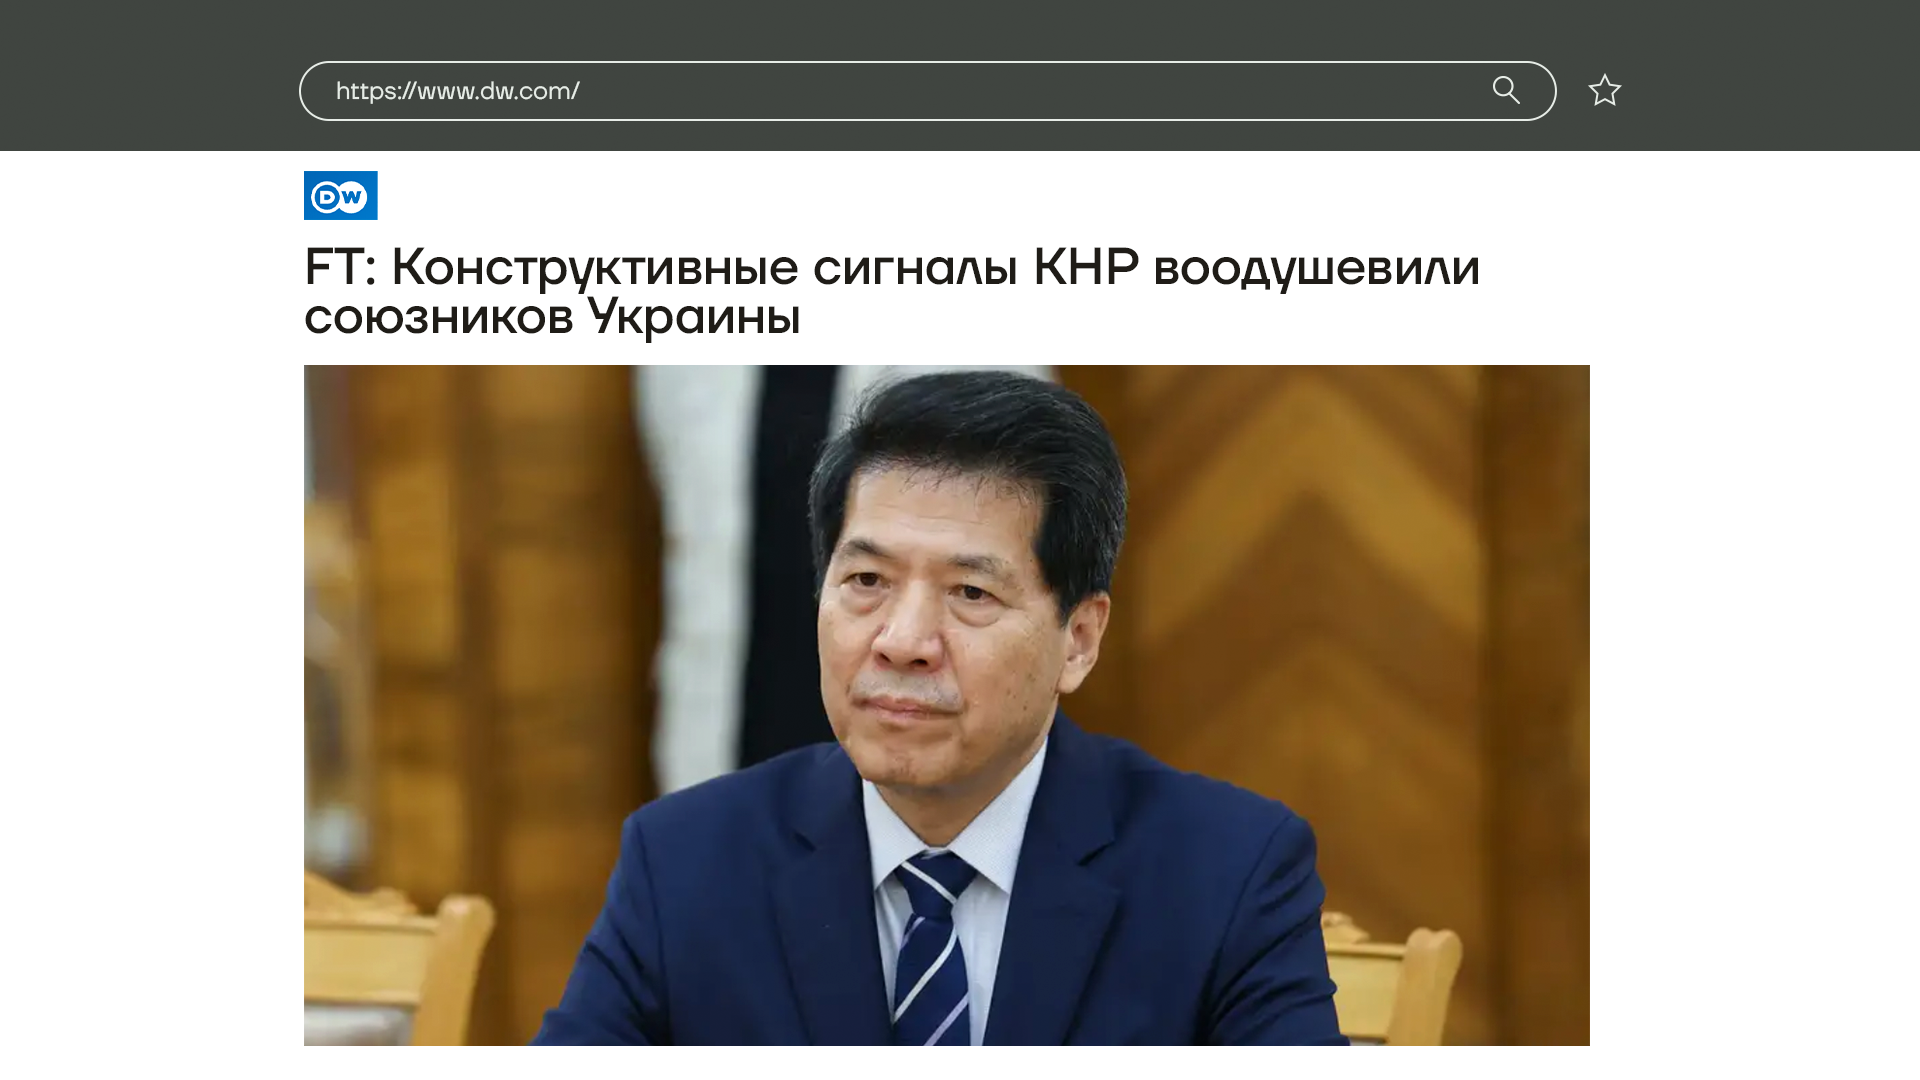The height and width of the screenshot is (1080, 1920).
Task: Click the word "Украины" in the headline
Action: [x=693, y=317]
